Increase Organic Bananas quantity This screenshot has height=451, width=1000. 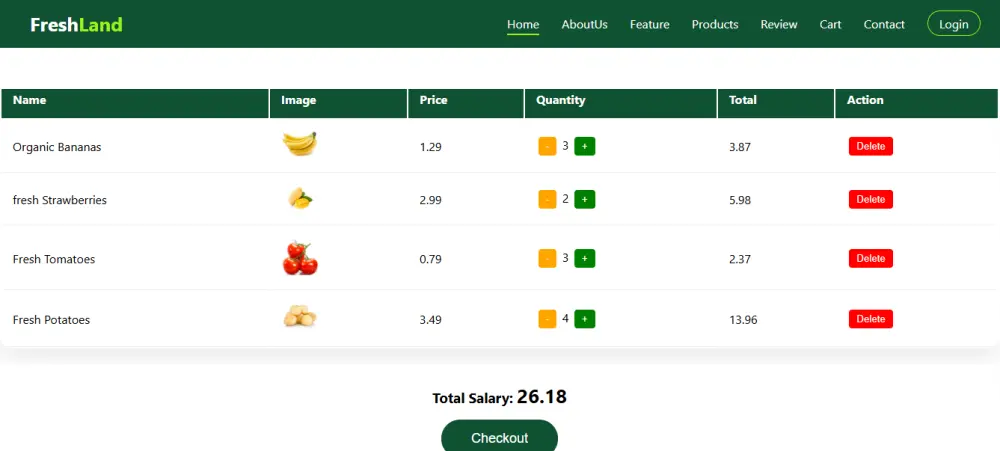coord(585,146)
